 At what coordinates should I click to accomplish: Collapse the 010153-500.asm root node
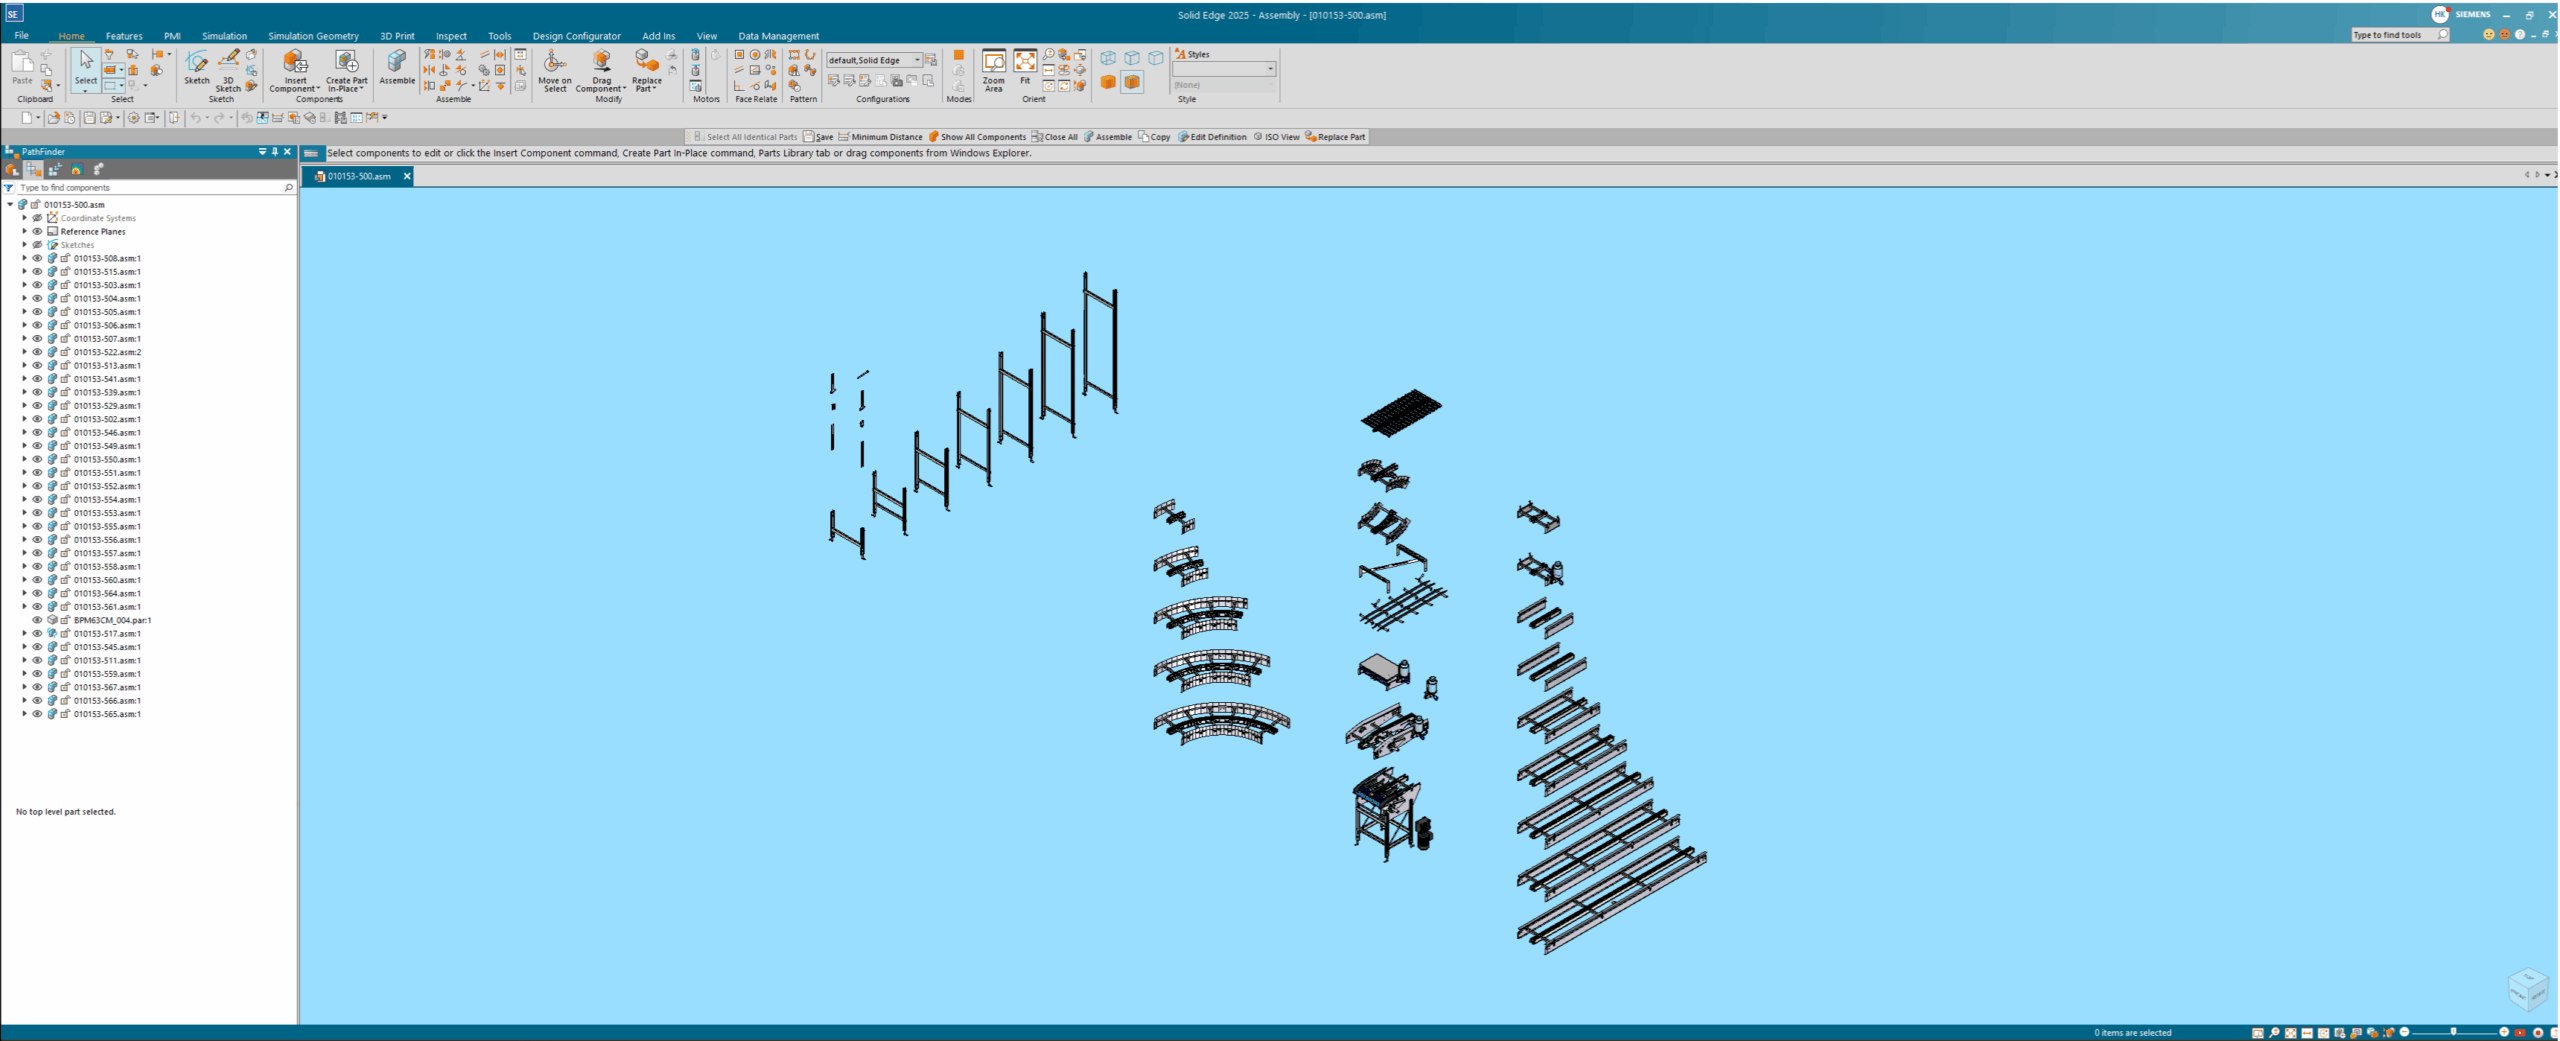11,204
